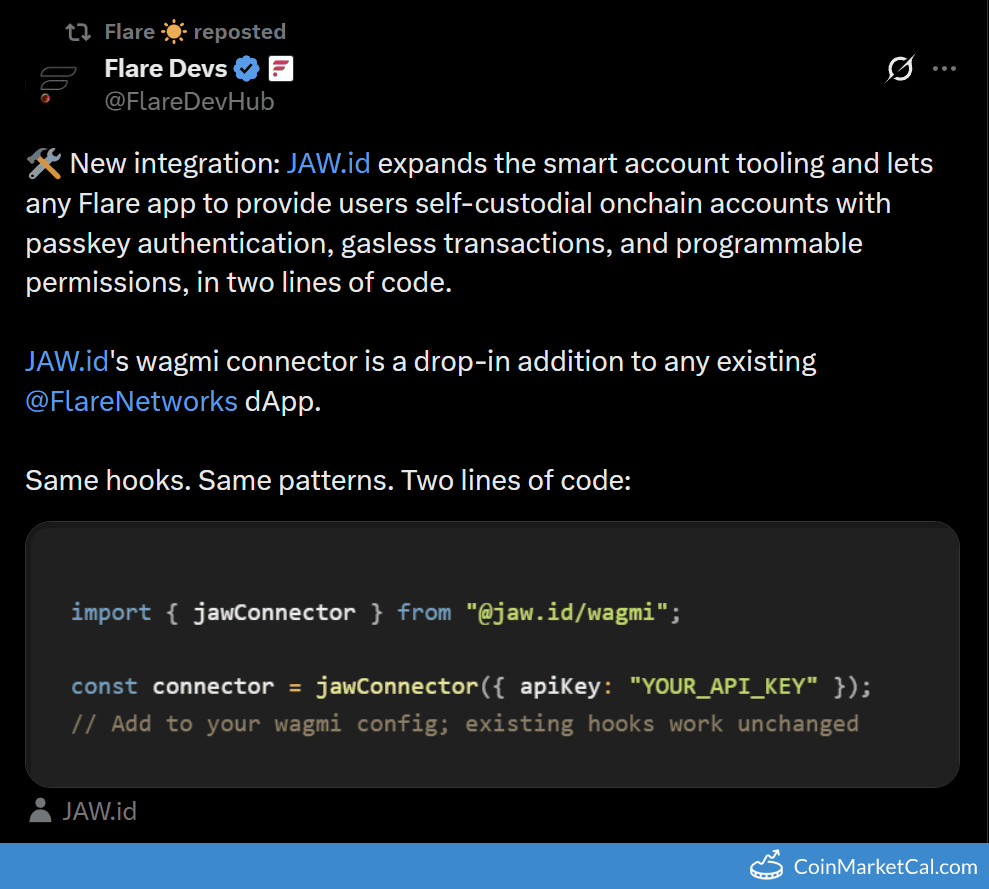The image size is (989, 889).
Task: Click the hammer and wrench emoji
Action: click(x=44, y=163)
